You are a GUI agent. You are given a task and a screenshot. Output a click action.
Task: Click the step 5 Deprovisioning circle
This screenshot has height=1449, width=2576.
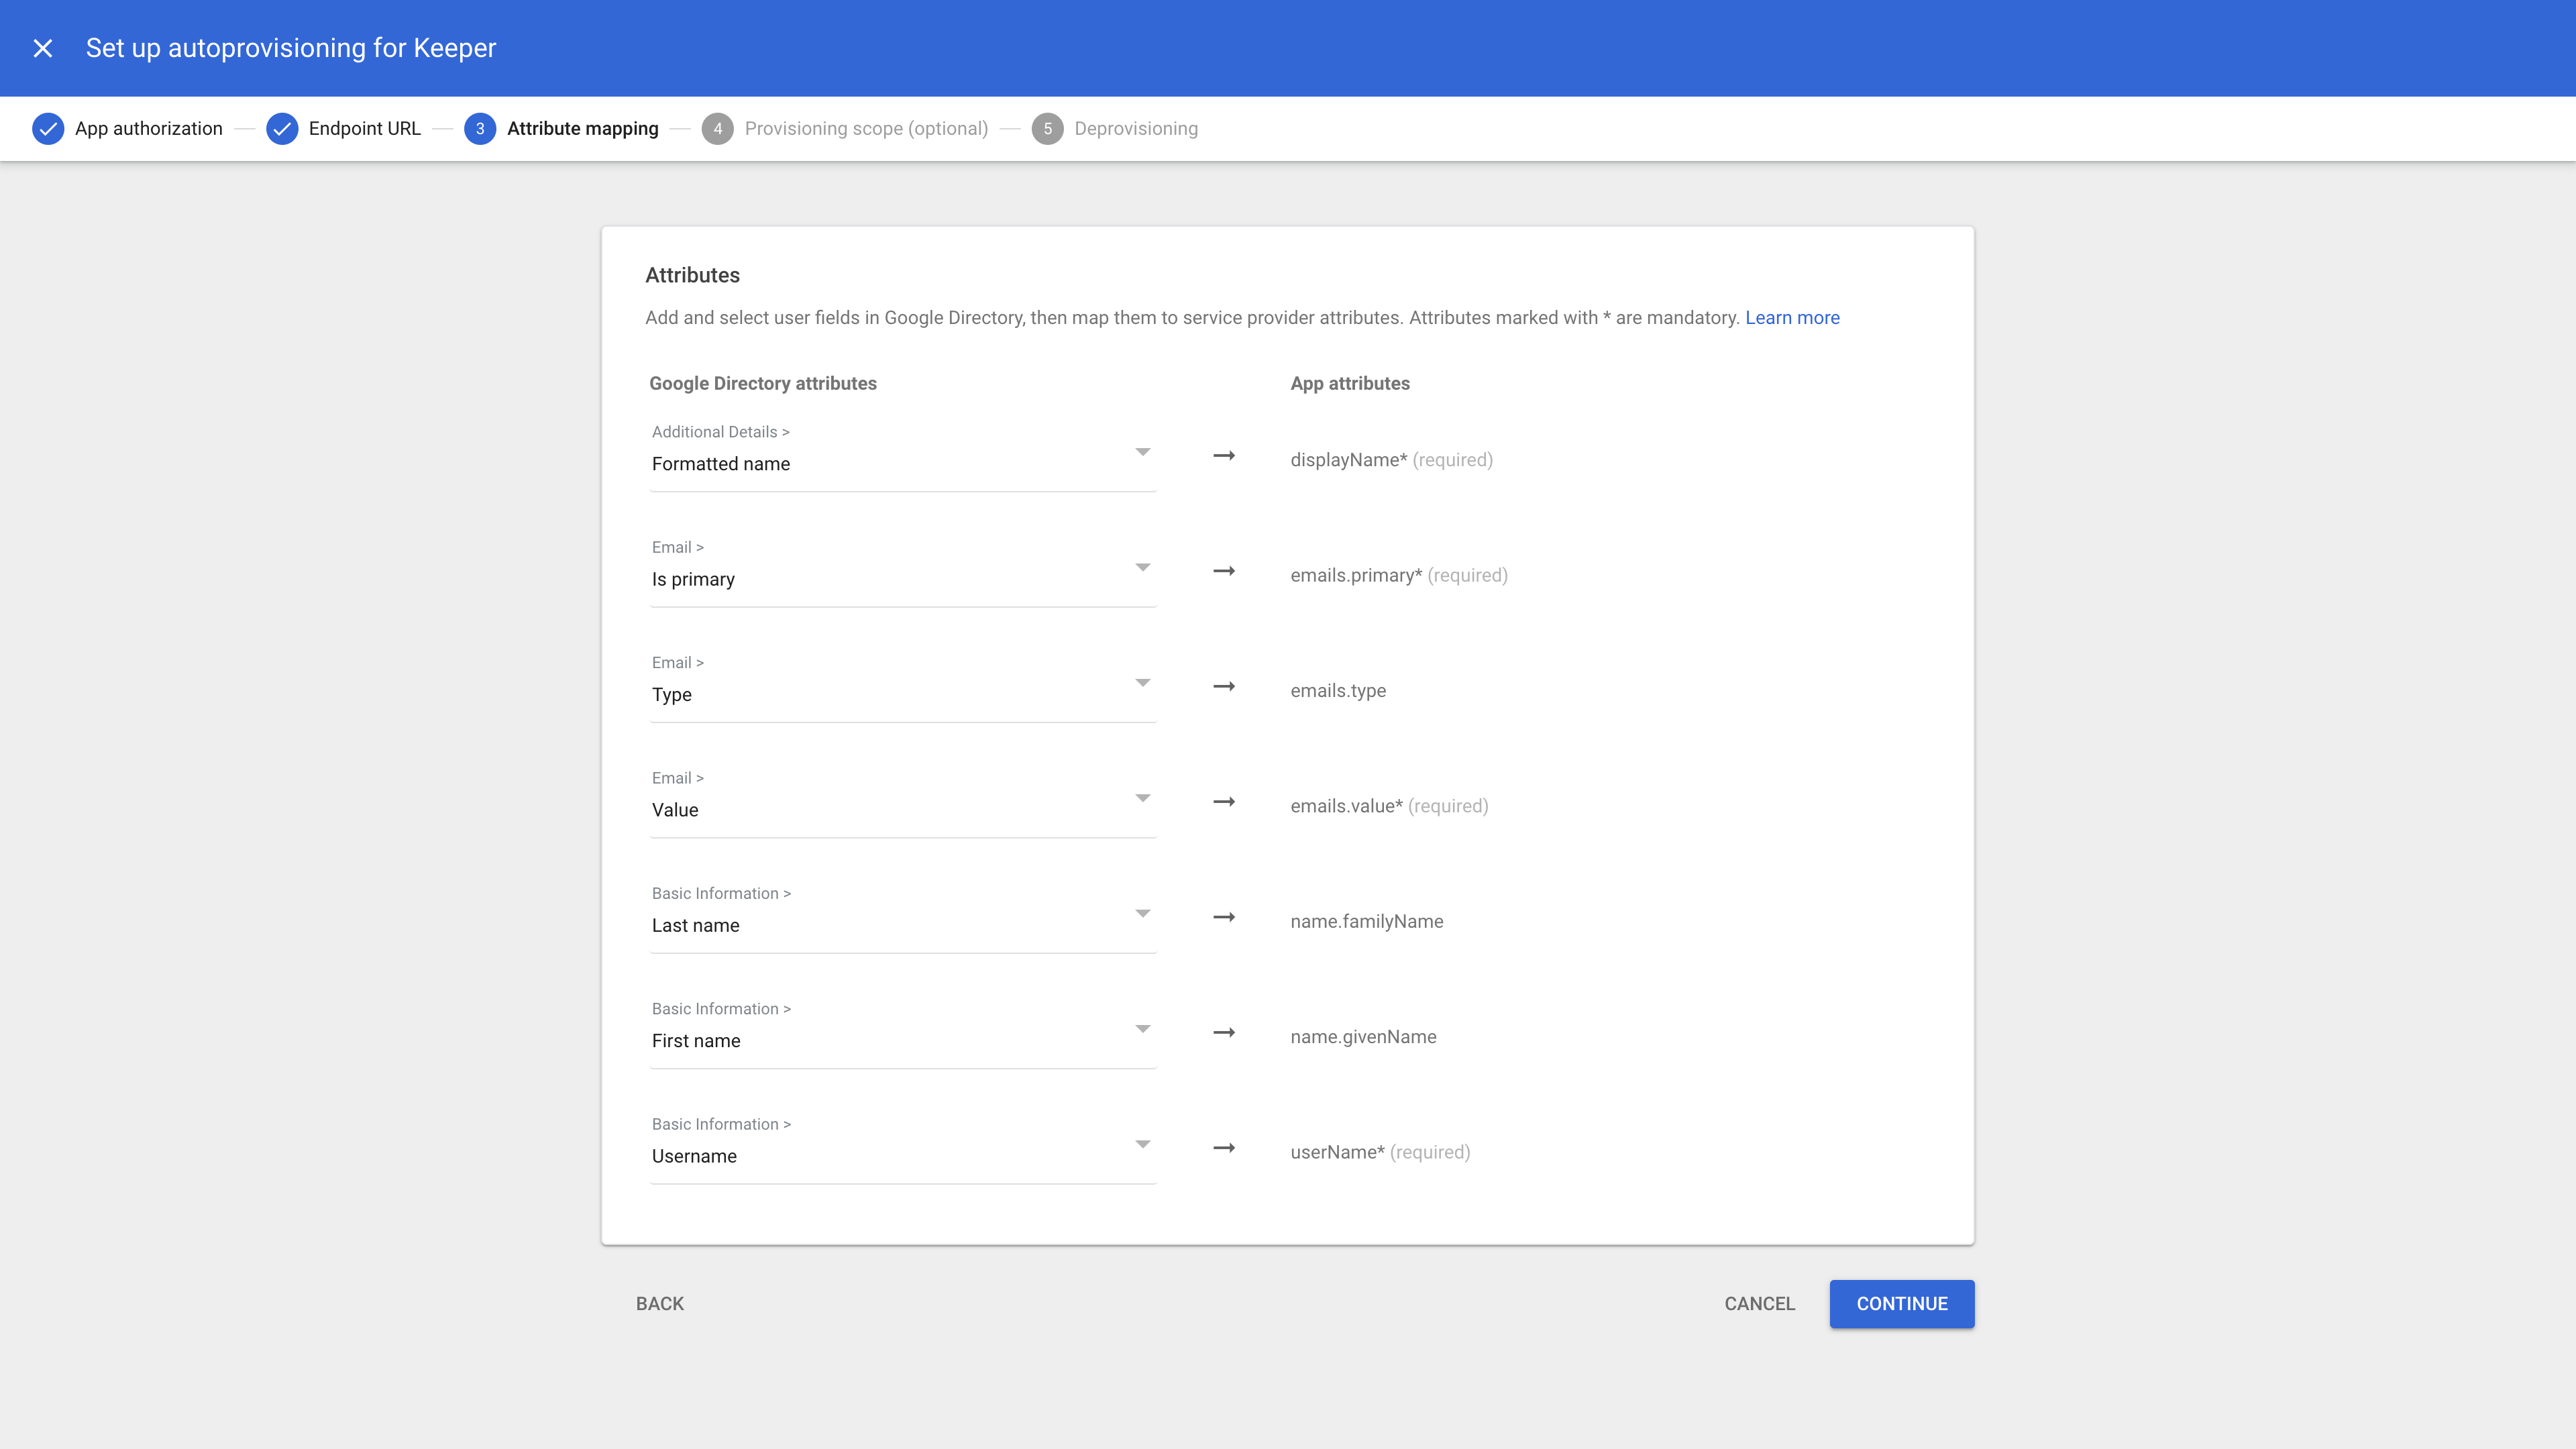click(x=1047, y=129)
